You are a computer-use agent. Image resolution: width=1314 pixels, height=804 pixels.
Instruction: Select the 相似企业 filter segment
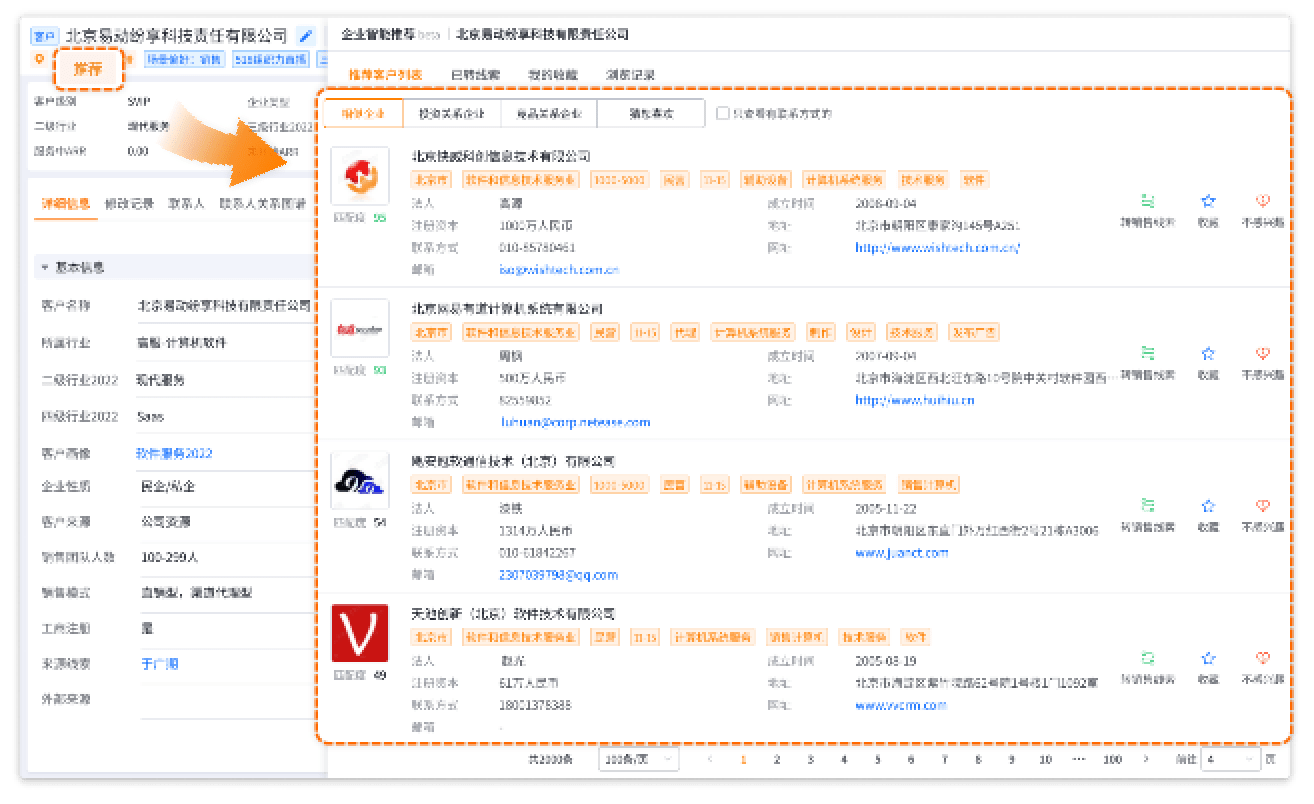coord(364,114)
